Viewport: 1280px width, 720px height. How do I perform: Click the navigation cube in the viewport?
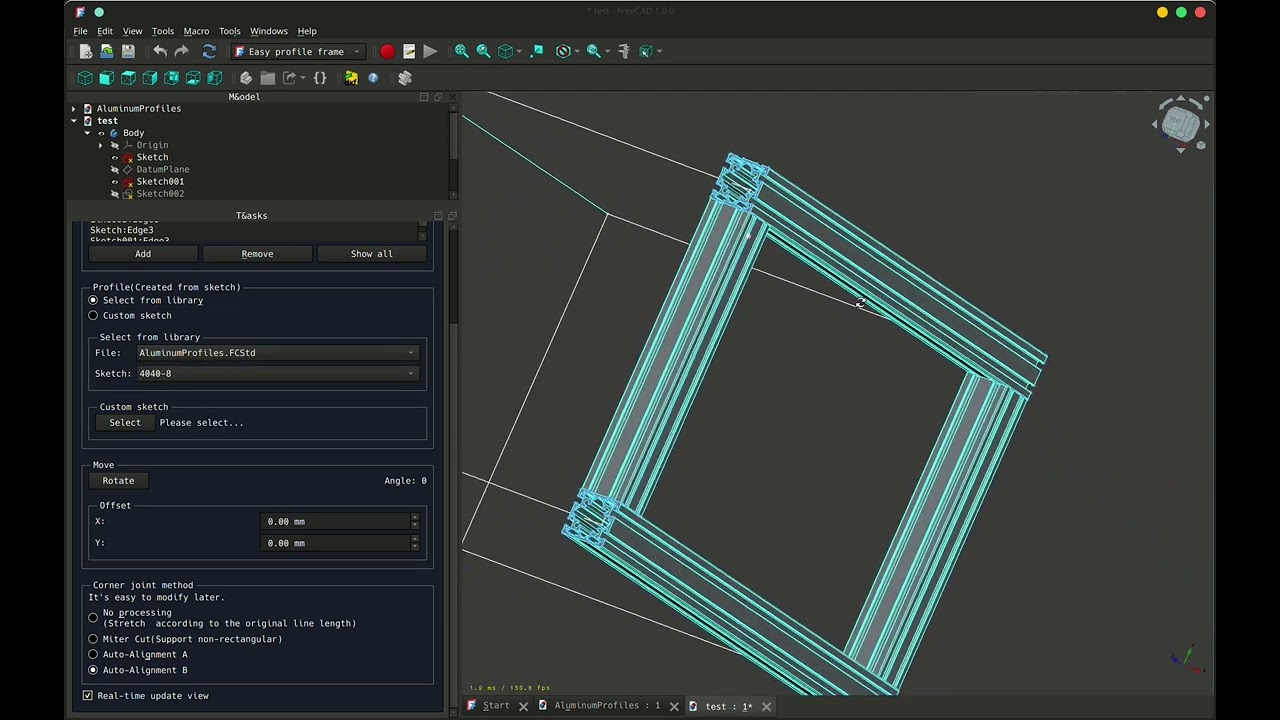click(1181, 124)
